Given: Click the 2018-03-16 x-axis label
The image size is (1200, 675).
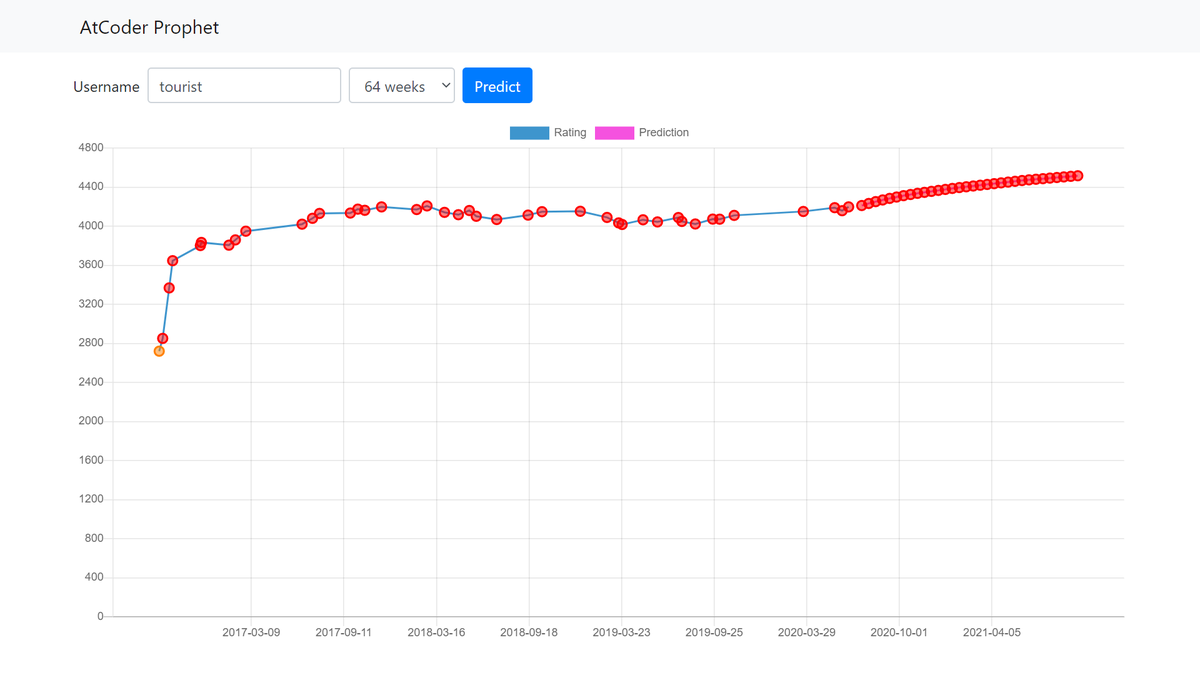Looking at the screenshot, I should (x=436, y=632).
